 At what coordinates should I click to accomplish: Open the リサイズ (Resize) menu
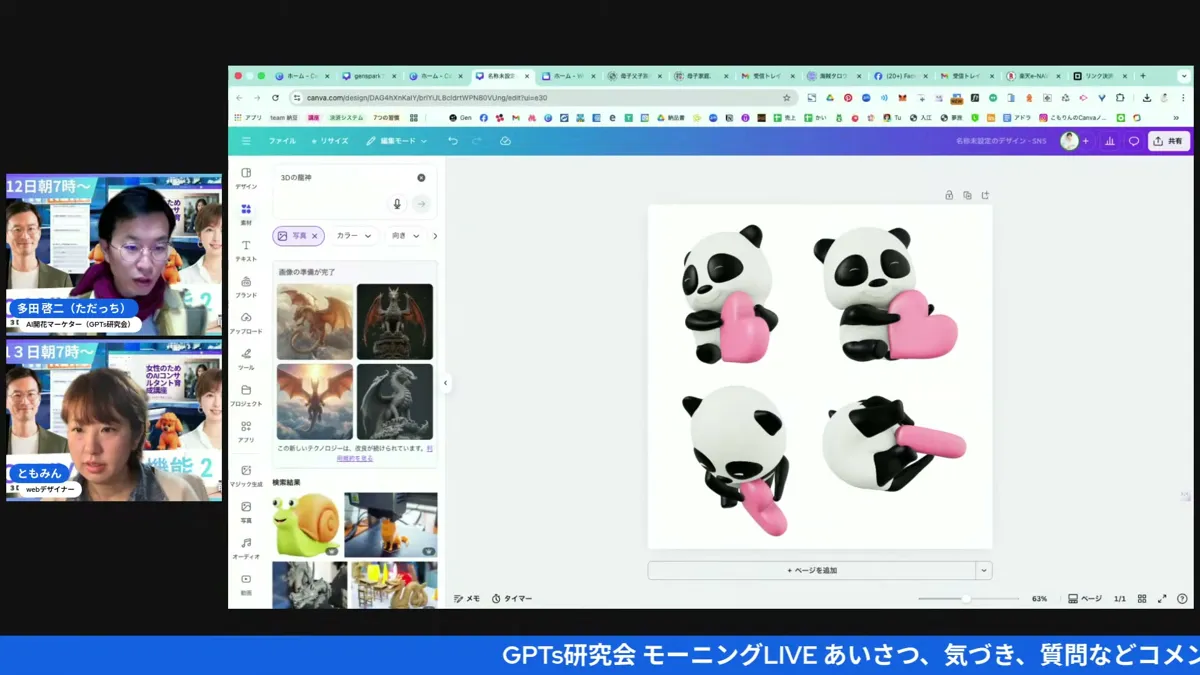click(x=330, y=141)
